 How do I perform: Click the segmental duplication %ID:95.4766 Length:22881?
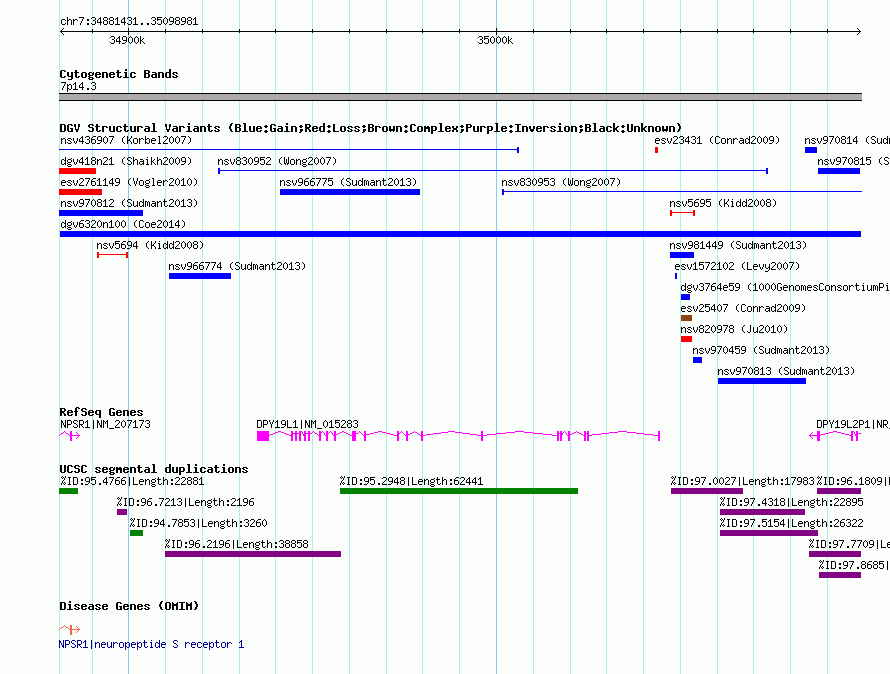69,491
